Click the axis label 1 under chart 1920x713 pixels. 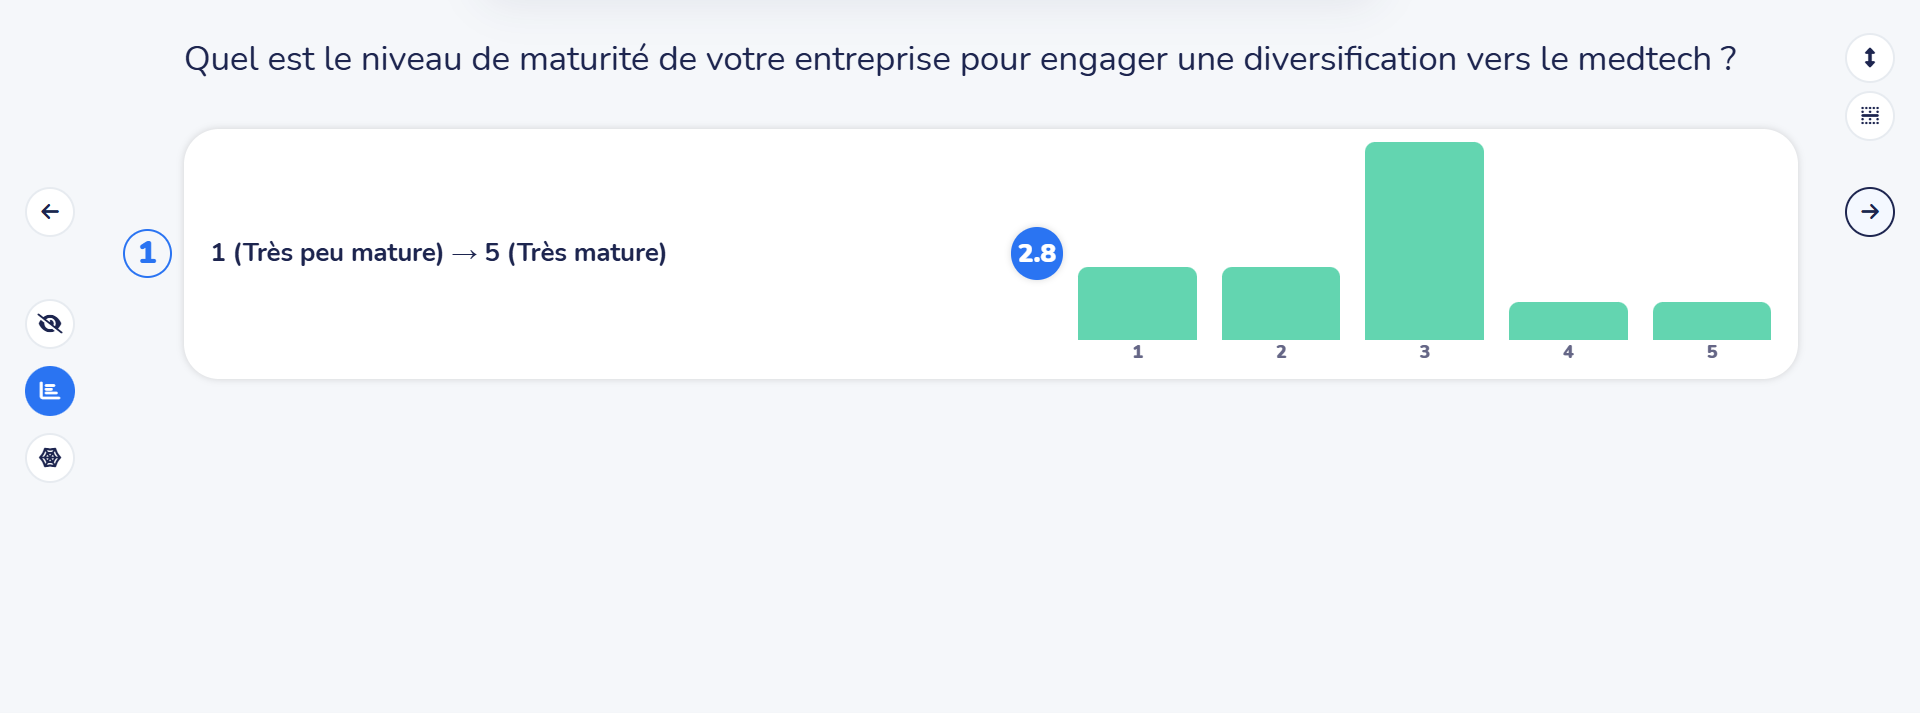click(1137, 352)
